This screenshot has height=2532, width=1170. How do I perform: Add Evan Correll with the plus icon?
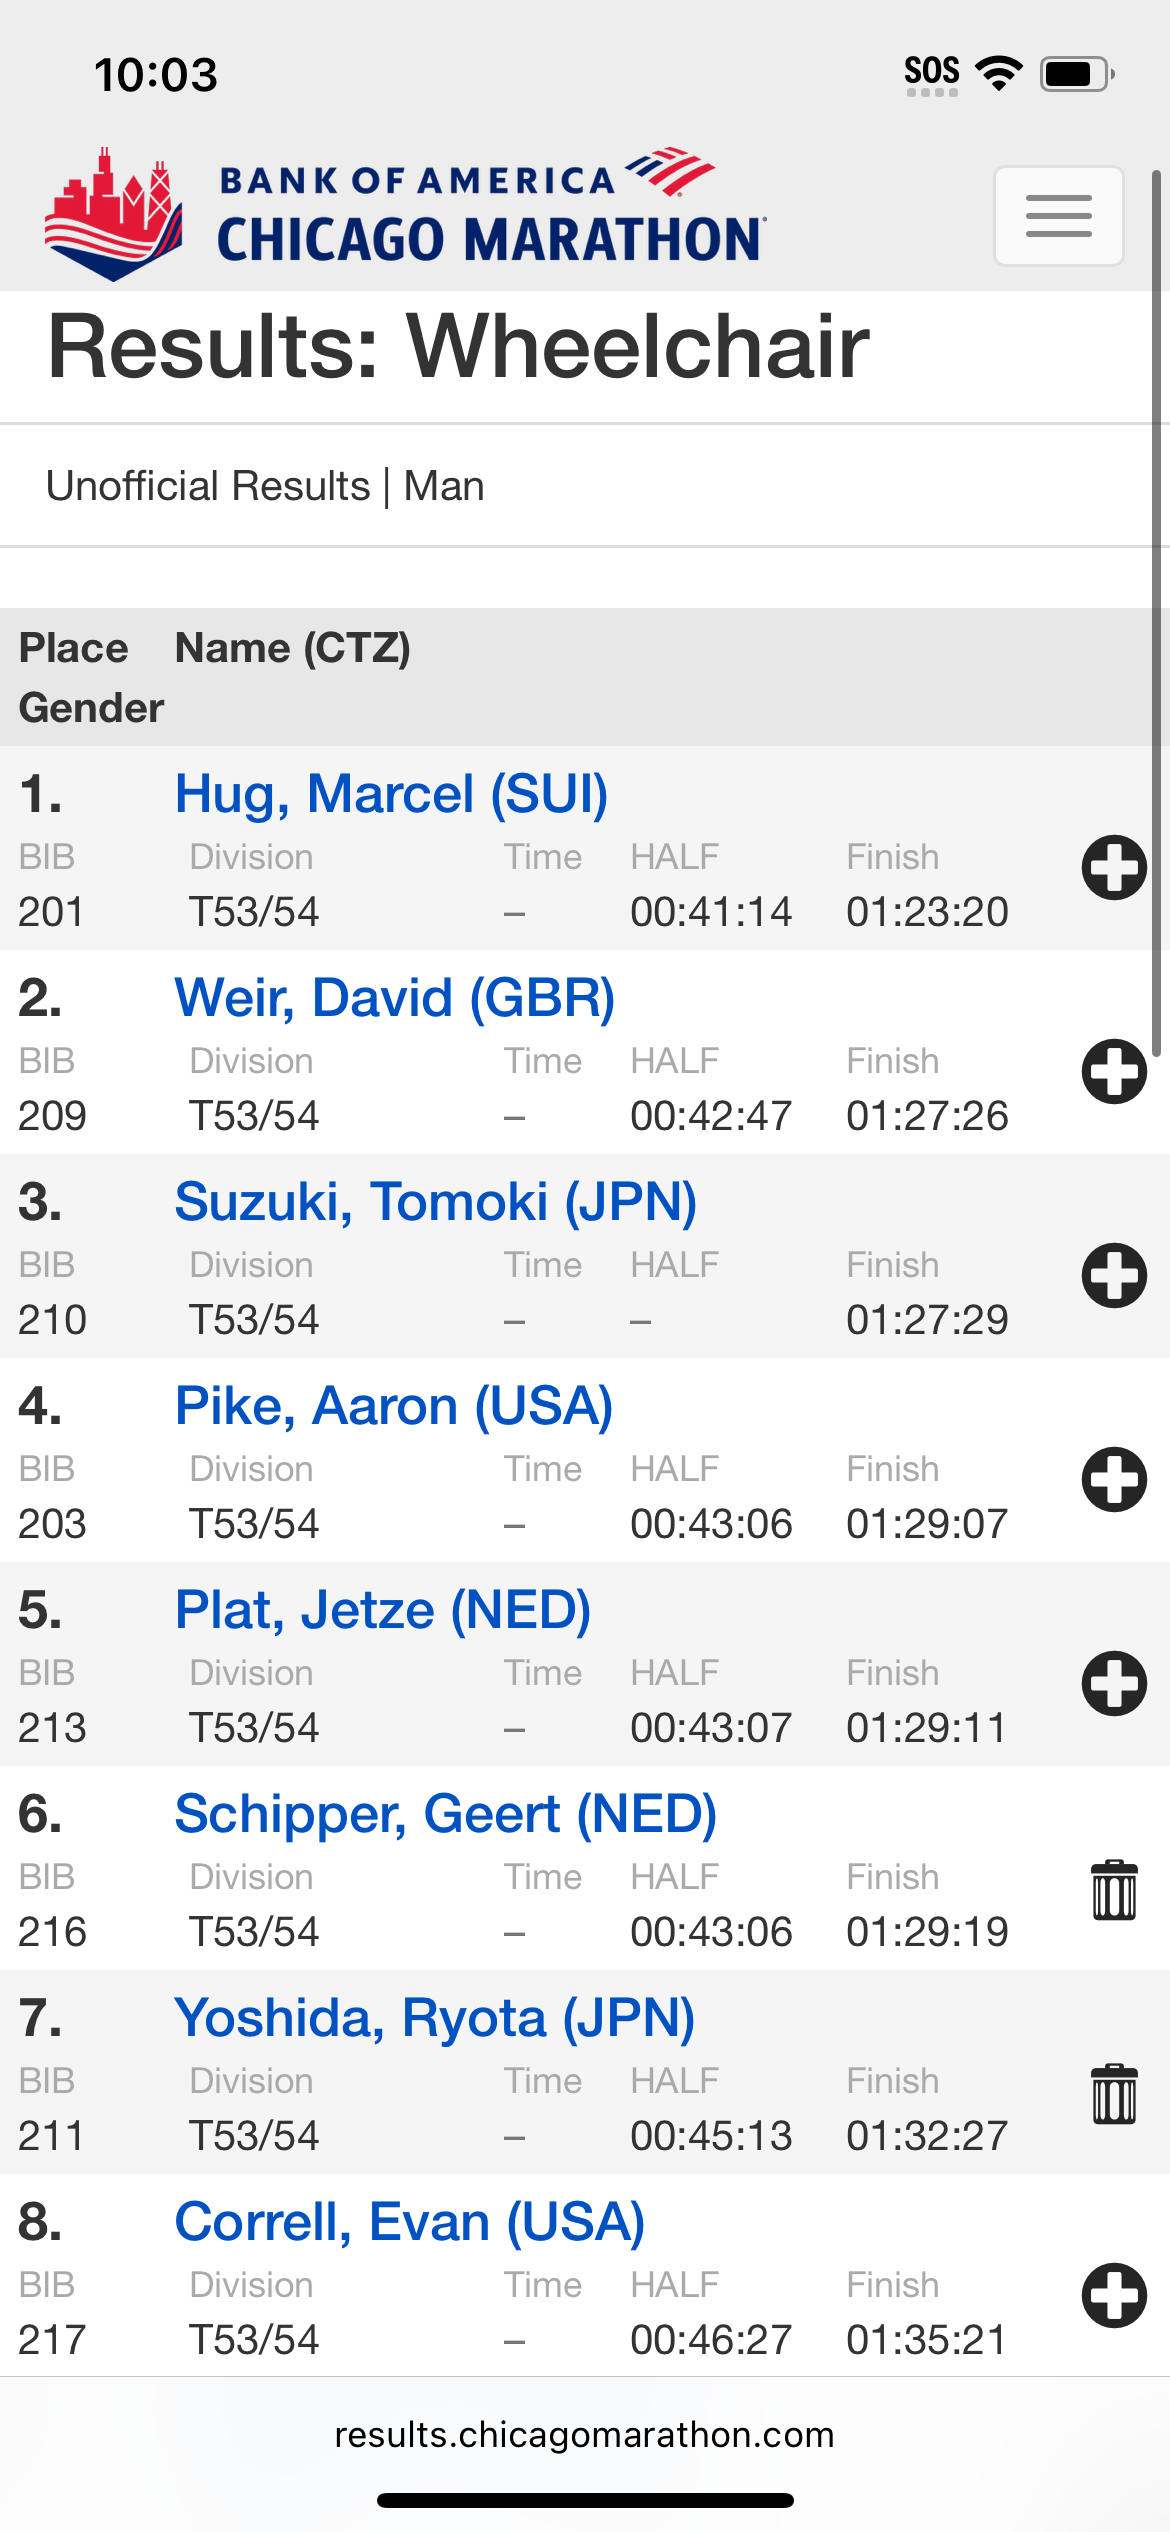(1113, 2295)
